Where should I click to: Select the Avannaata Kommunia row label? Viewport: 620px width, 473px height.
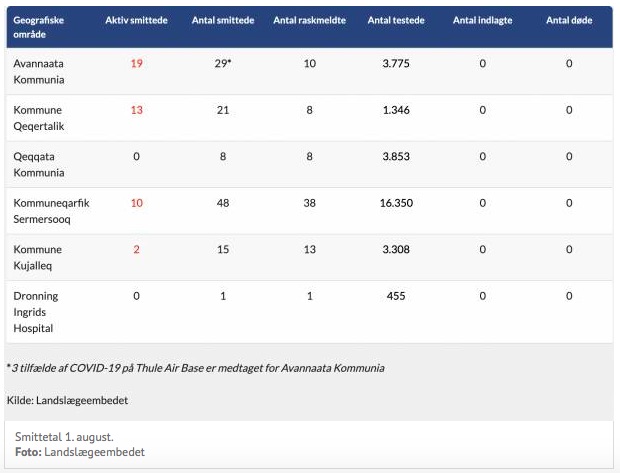point(39,71)
